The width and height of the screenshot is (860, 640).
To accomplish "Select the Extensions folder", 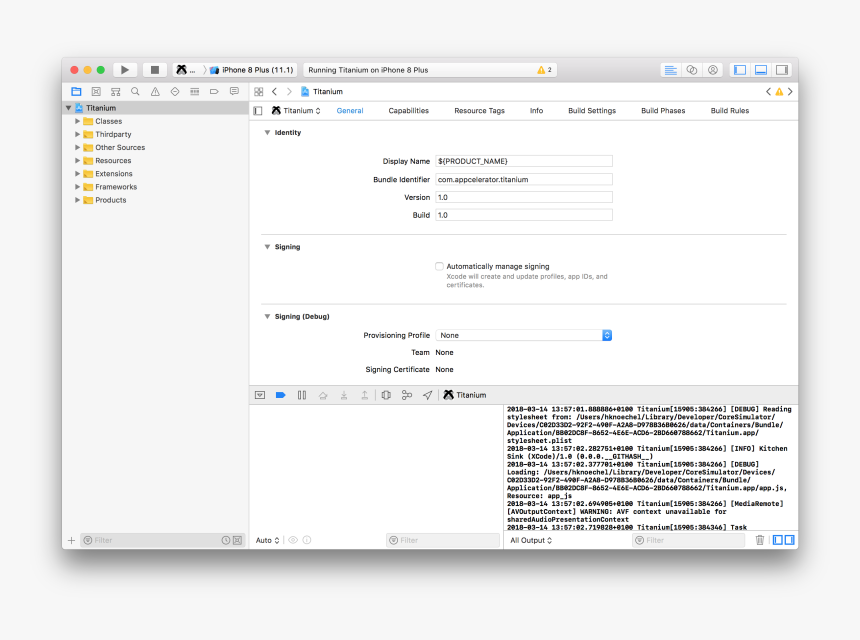I will tap(114, 174).
